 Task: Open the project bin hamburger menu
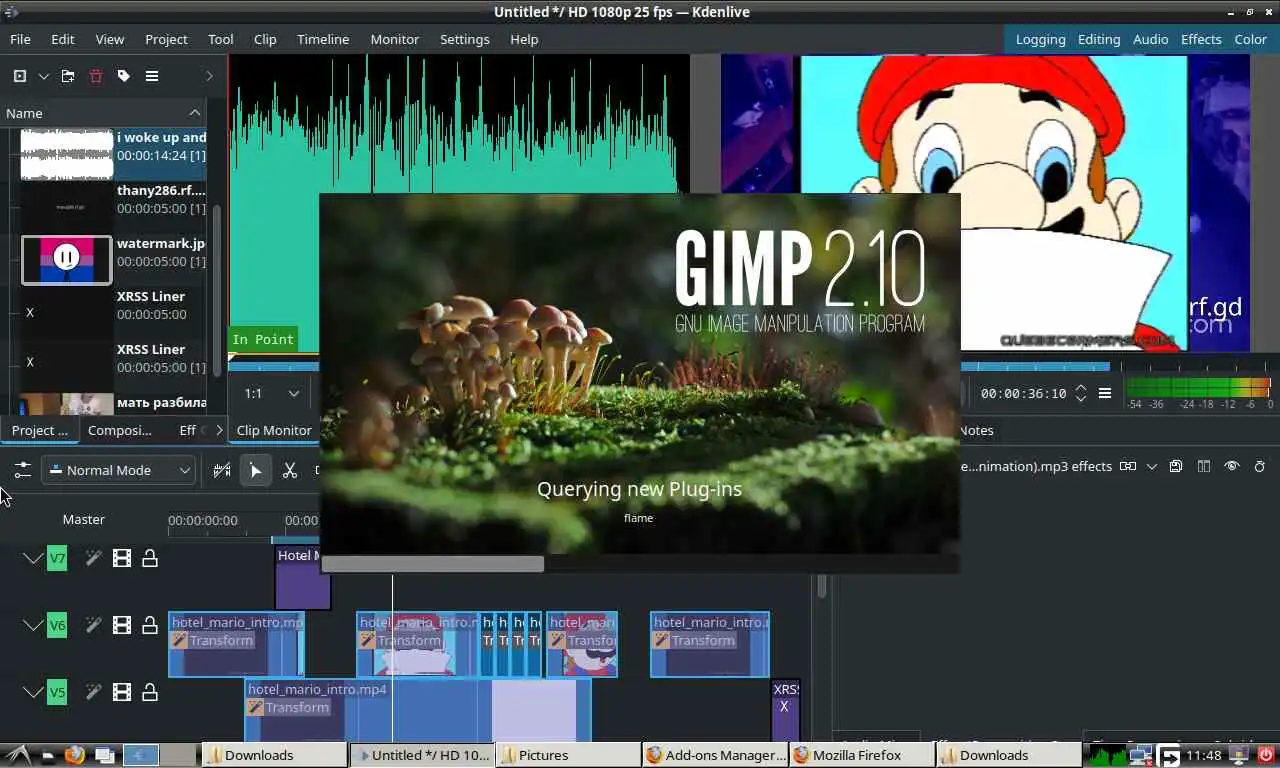152,76
